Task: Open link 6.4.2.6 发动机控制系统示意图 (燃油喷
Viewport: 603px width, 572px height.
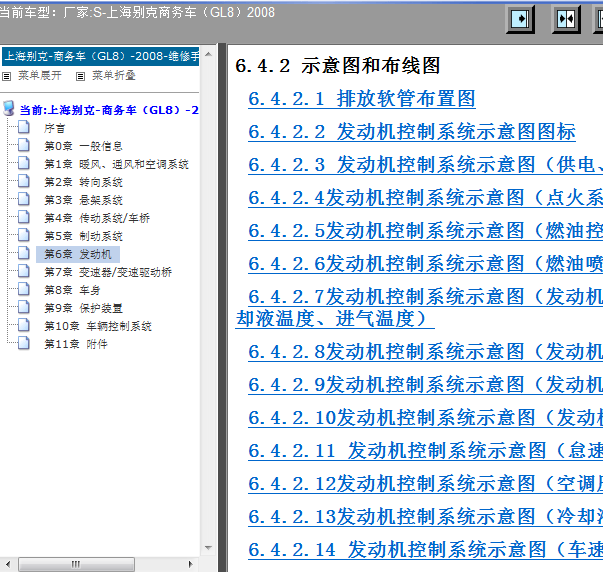Action: pos(425,264)
